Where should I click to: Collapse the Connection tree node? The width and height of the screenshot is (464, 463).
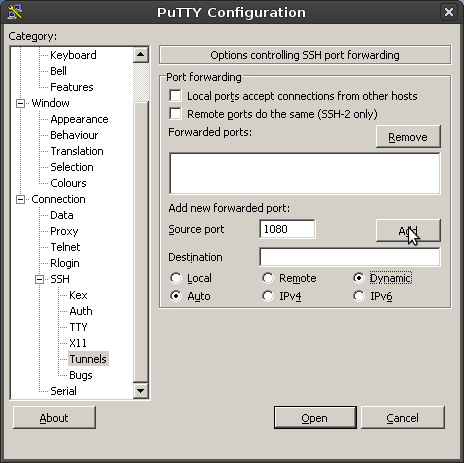coord(20,199)
